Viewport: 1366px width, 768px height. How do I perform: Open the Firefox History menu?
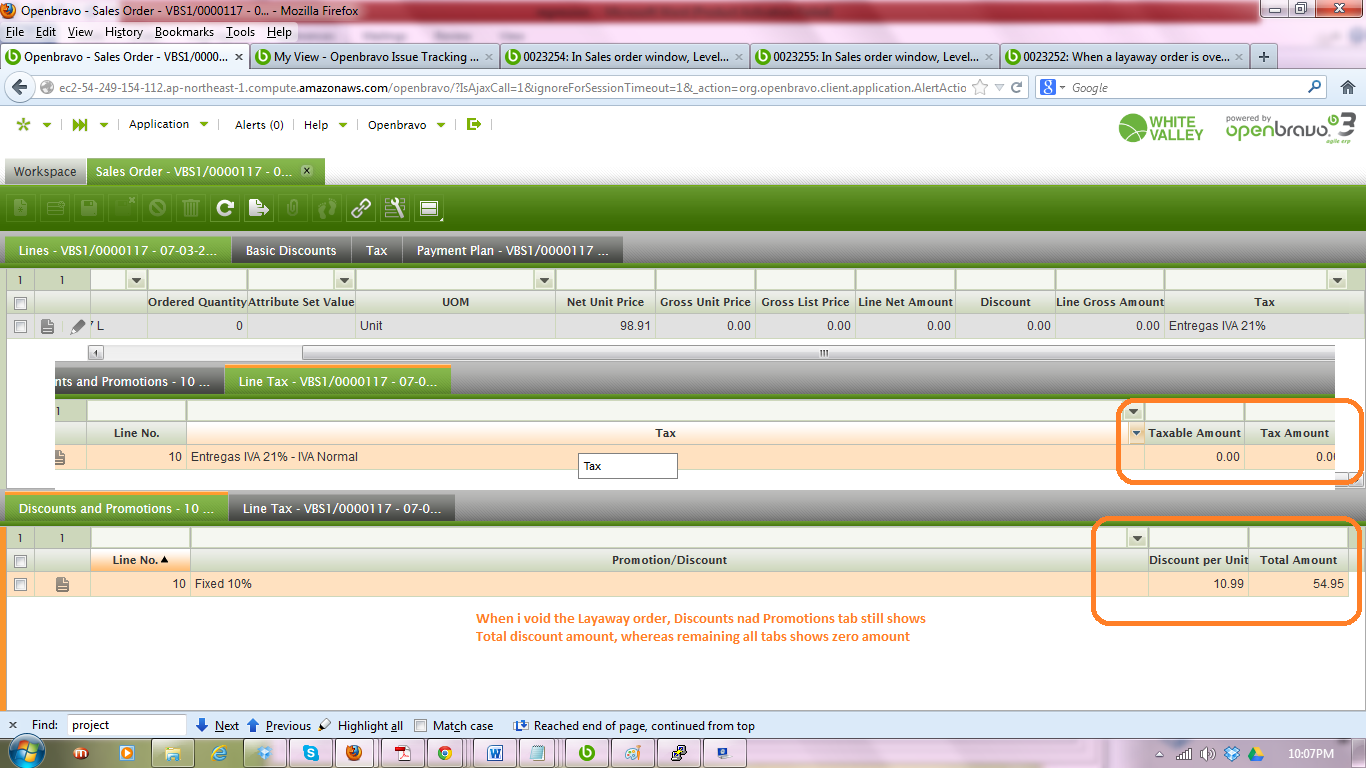[x=124, y=32]
